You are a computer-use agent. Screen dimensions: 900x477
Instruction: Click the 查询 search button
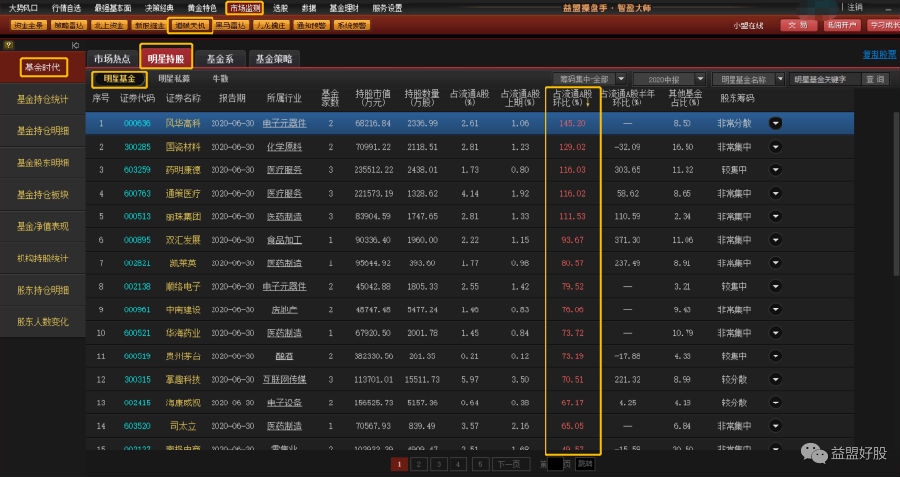tap(875, 79)
